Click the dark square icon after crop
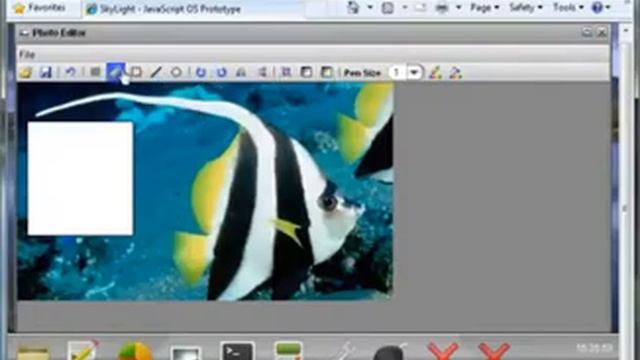The height and width of the screenshot is (360, 640). click(306, 73)
